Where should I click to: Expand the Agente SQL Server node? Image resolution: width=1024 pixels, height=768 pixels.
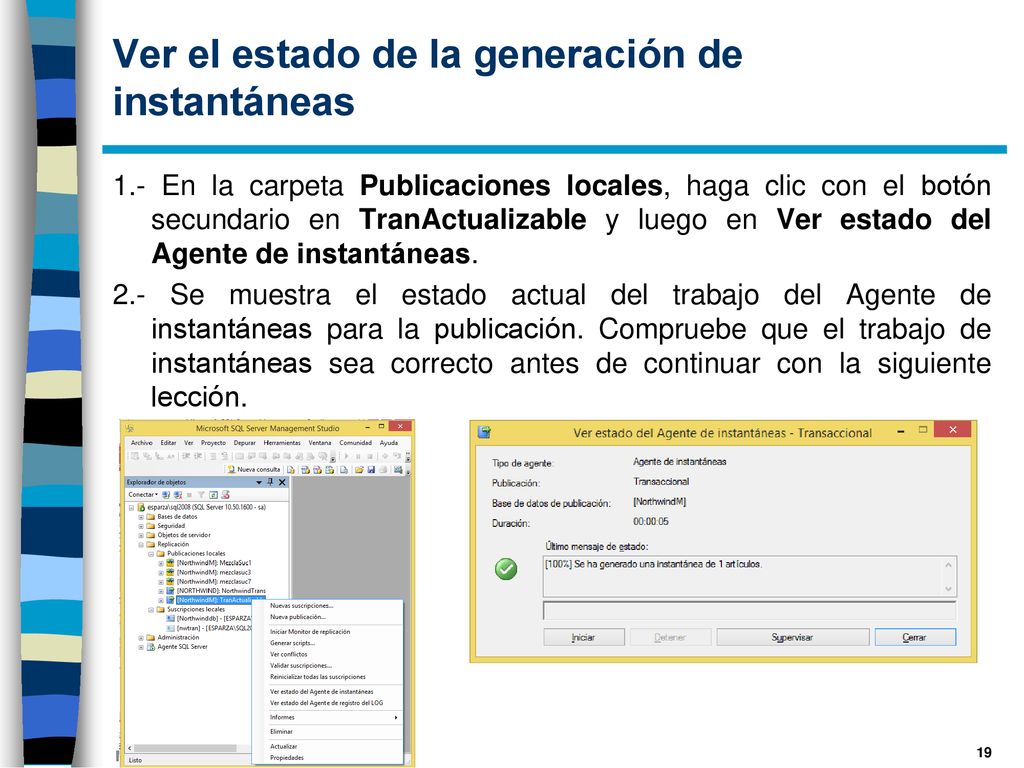[140, 647]
